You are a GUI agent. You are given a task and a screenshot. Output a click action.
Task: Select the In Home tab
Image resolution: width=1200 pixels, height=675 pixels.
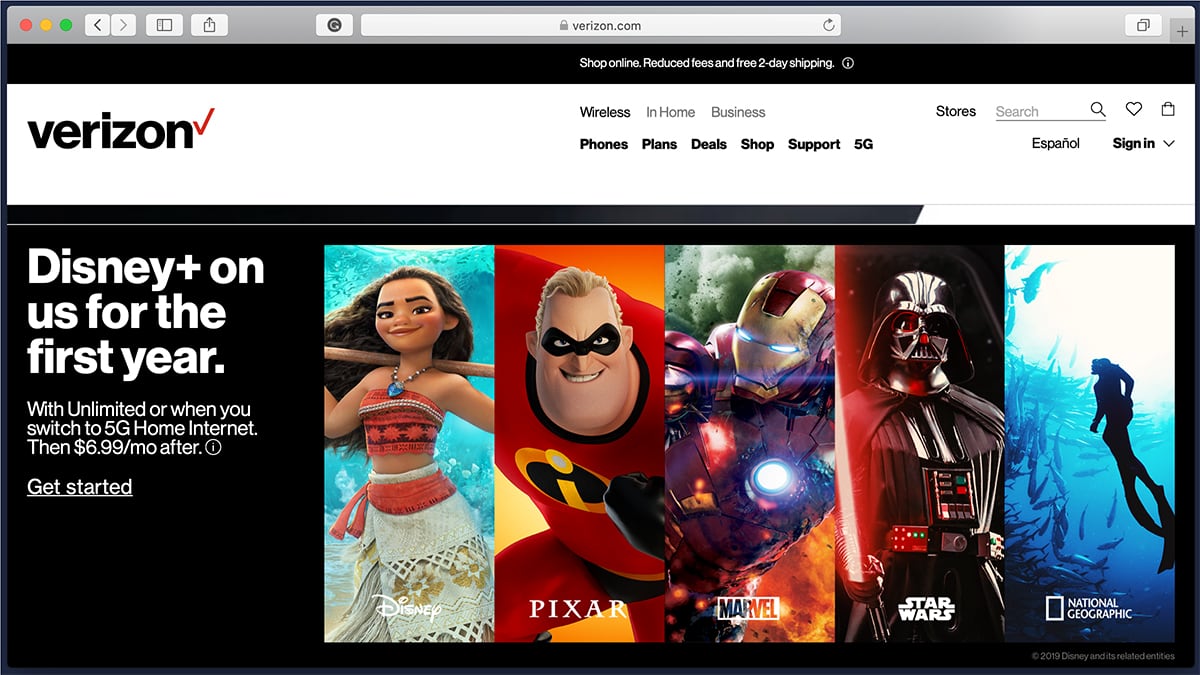[x=670, y=112]
